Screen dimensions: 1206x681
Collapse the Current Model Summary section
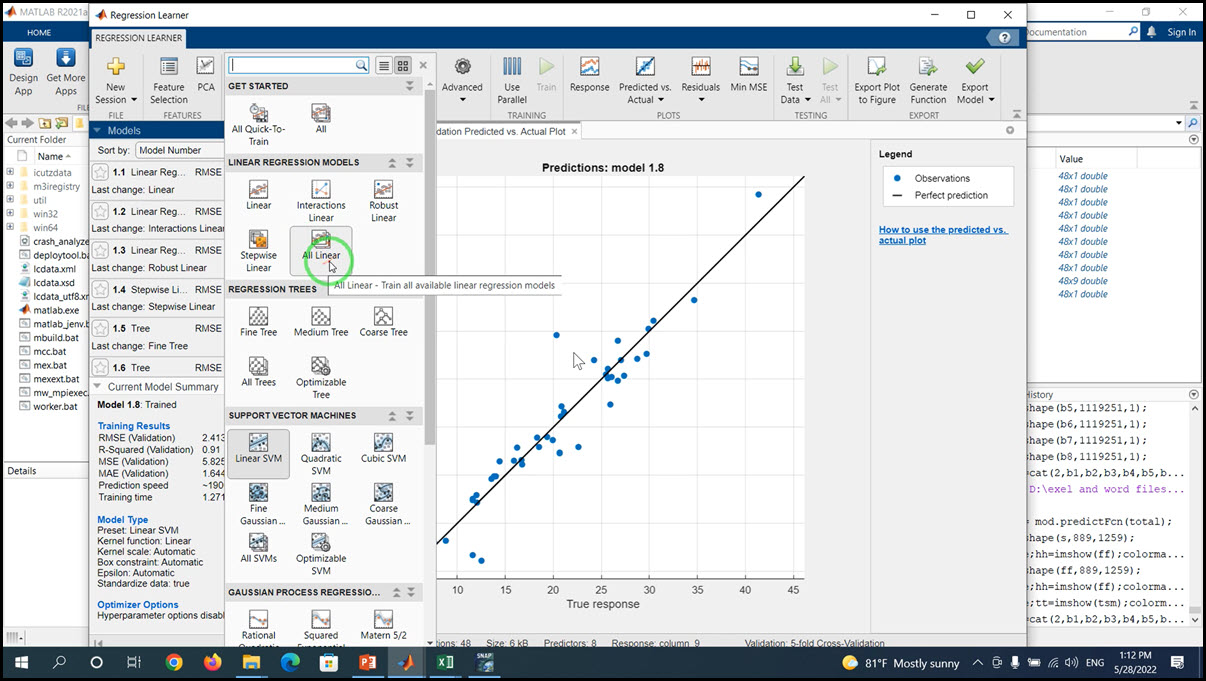[x=97, y=387]
